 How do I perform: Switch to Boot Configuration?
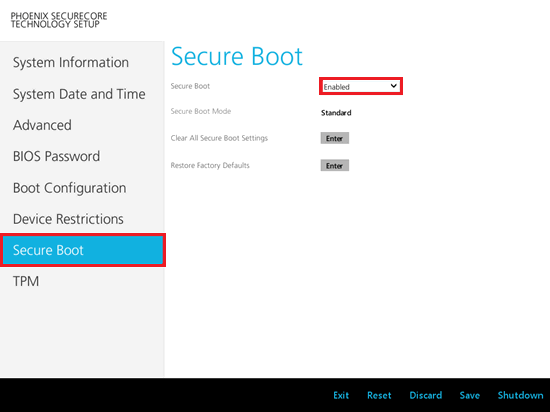click(69, 188)
